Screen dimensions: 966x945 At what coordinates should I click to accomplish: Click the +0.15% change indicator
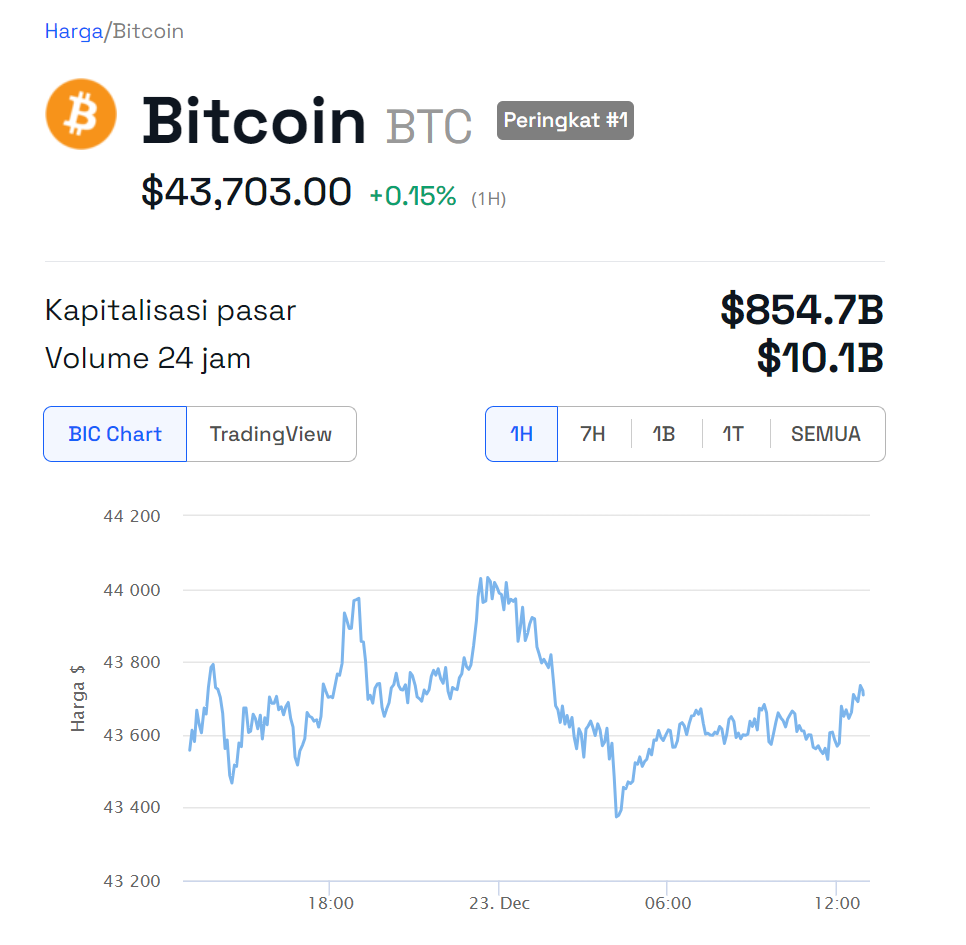point(413,197)
